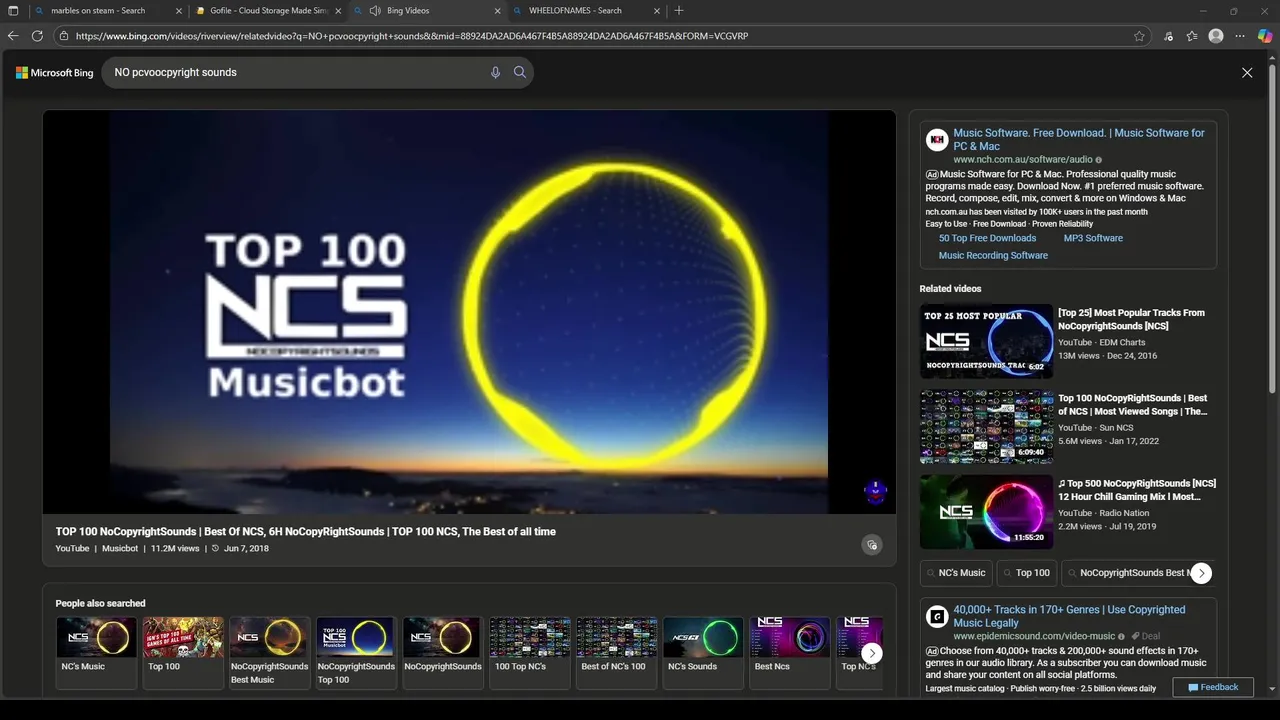Open the Feedback button
This screenshot has width=1280, height=720.
[x=1213, y=687]
